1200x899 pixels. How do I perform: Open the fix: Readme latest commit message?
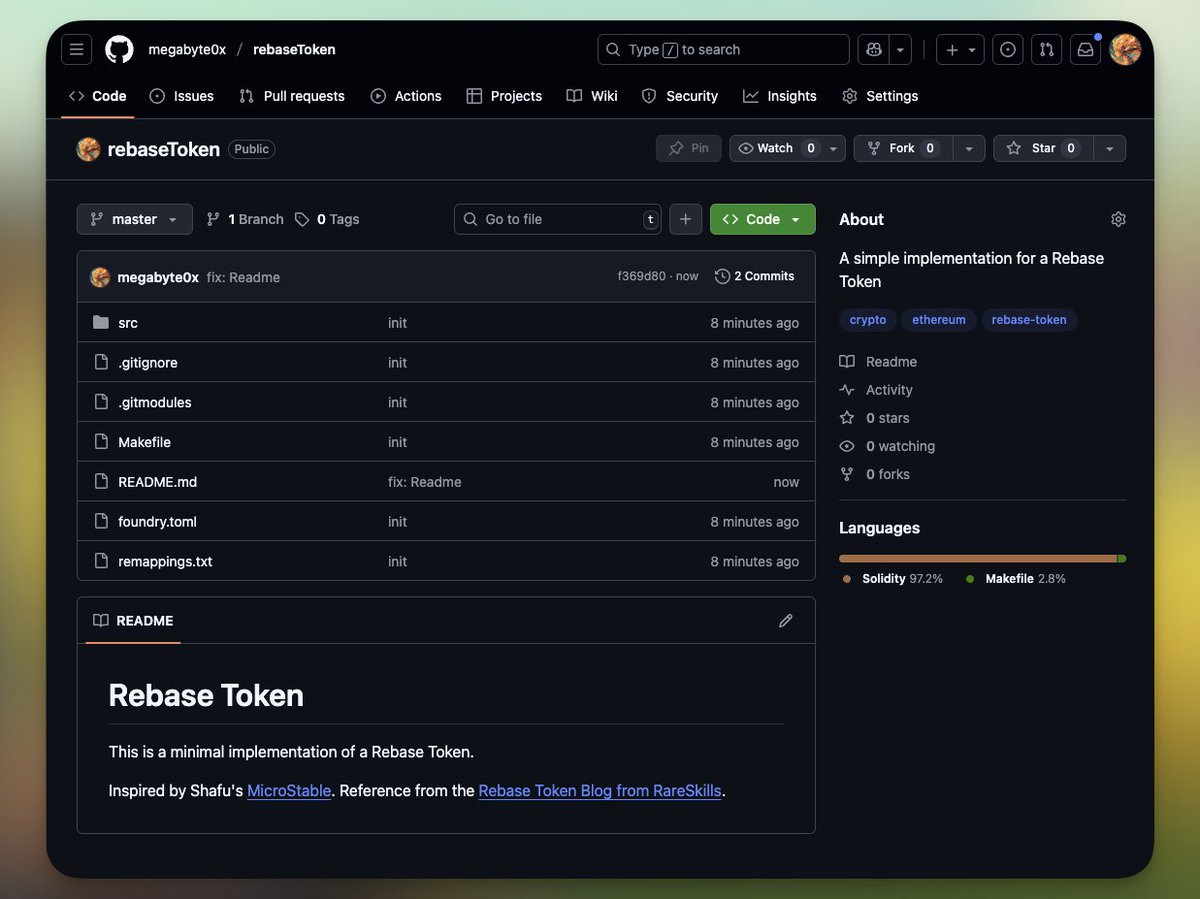pyautogui.click(x=243, y=277)
